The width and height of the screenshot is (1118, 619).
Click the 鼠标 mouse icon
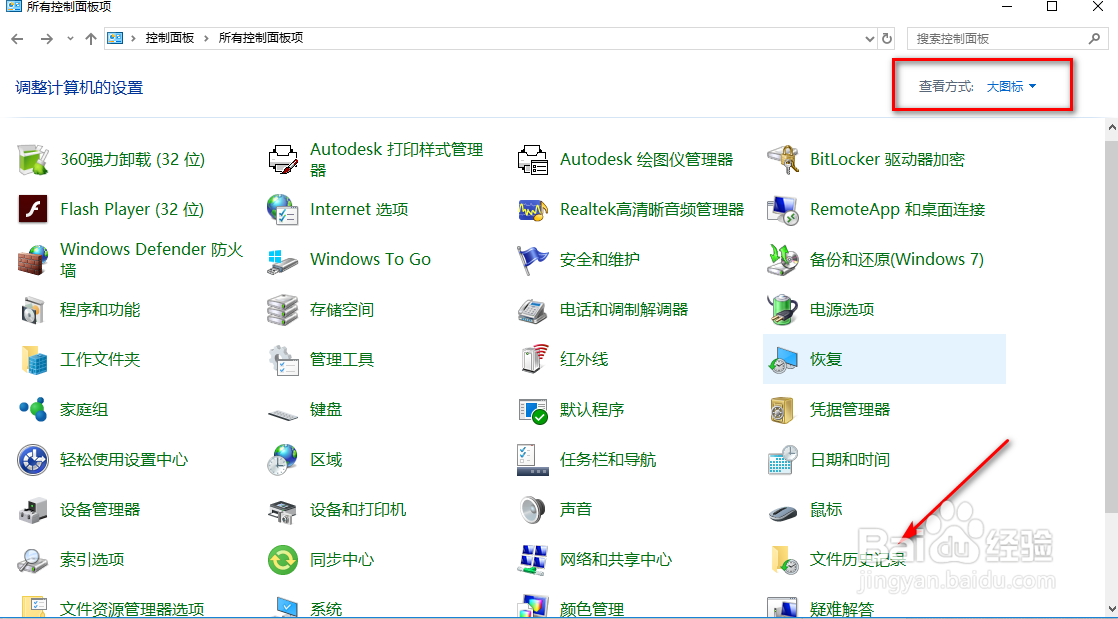tap(782, 511)
